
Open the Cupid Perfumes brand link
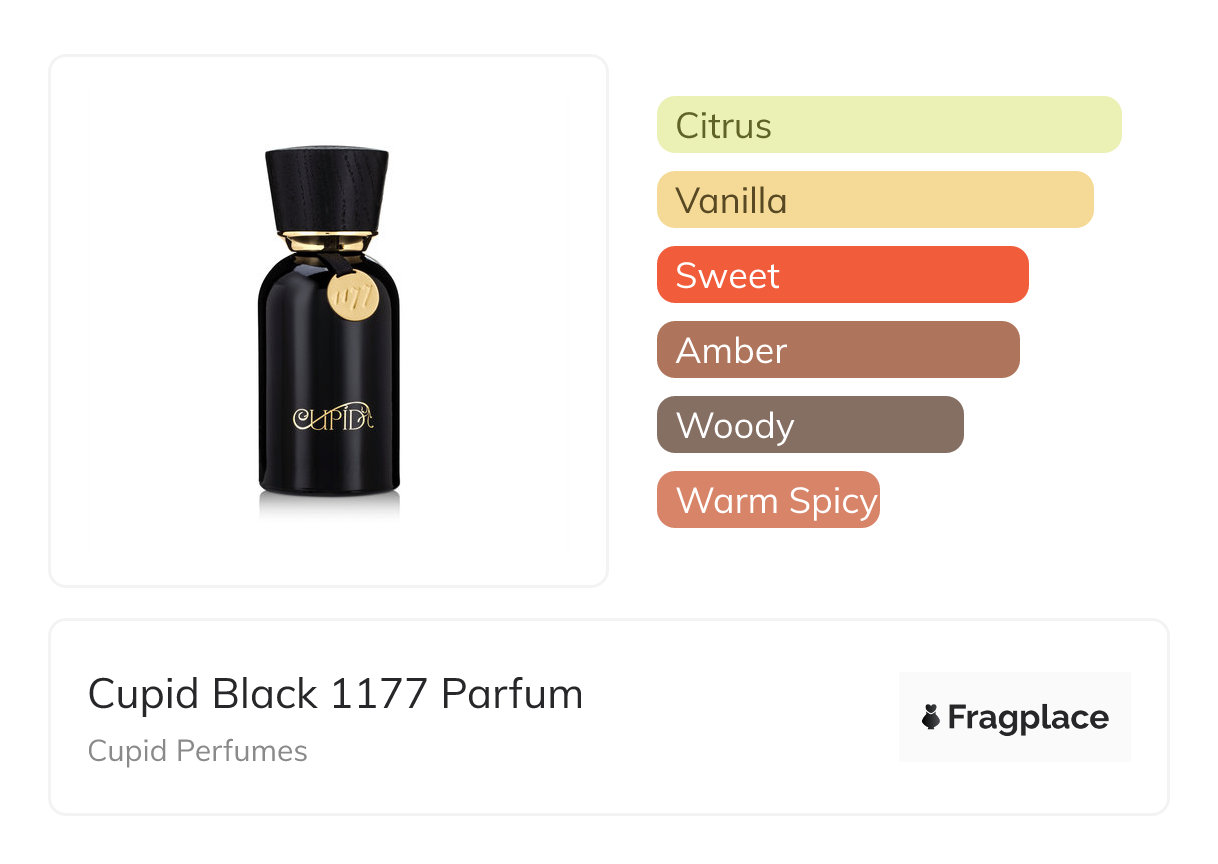click(x=197, y=751)
